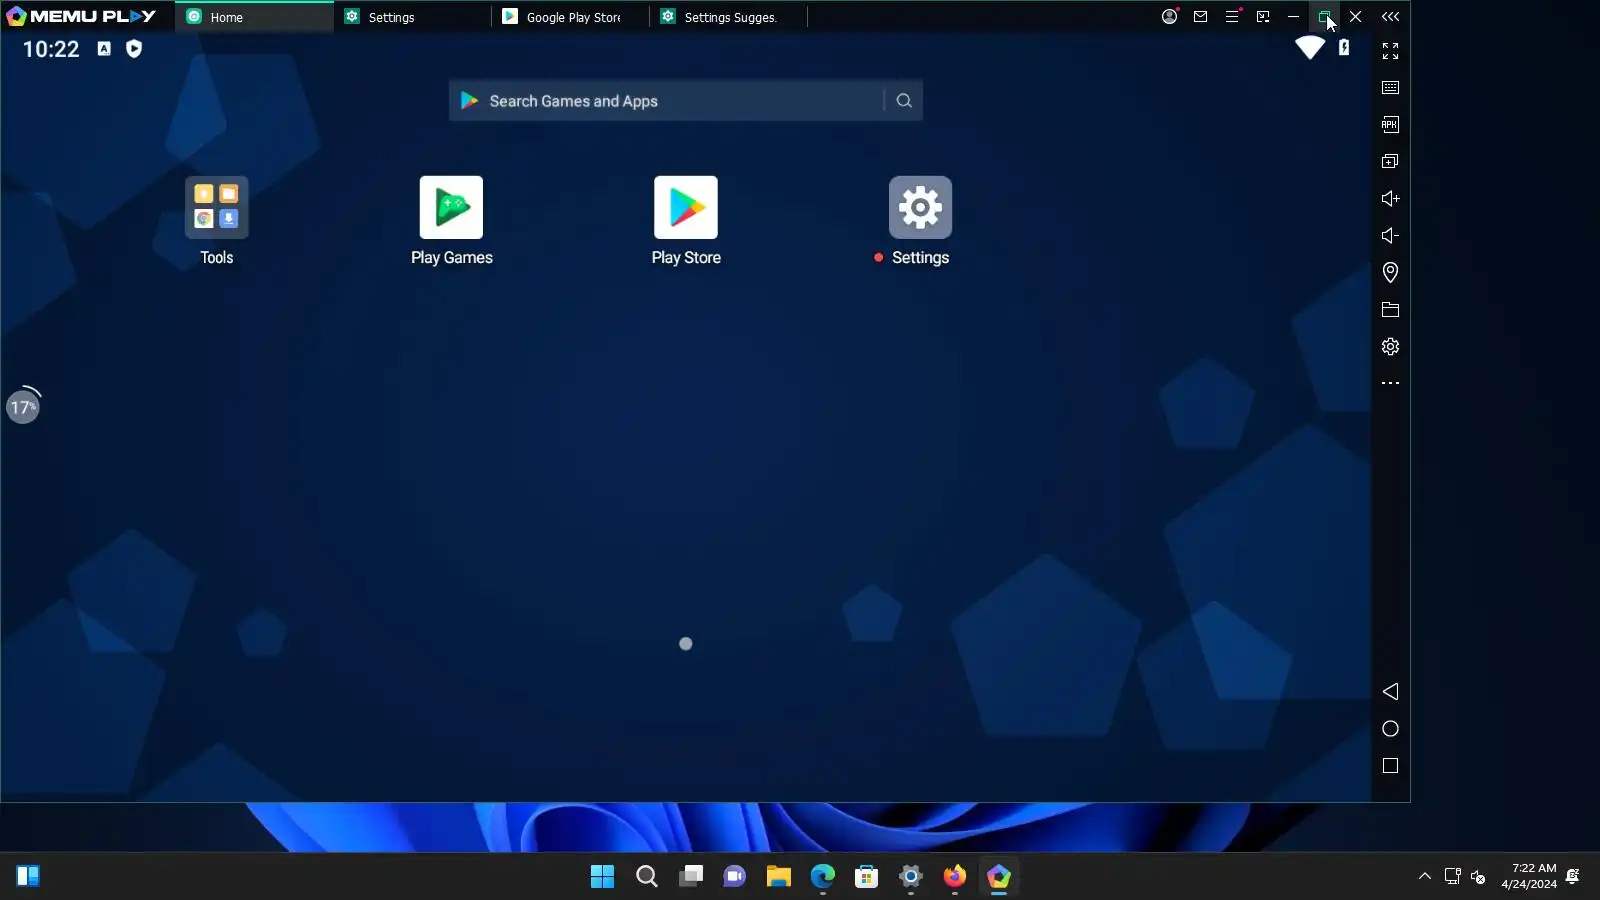The image size is (1600, 900).
Task: Switch to the Home tab
Action: pyautogui.click(x=255, y=17)
